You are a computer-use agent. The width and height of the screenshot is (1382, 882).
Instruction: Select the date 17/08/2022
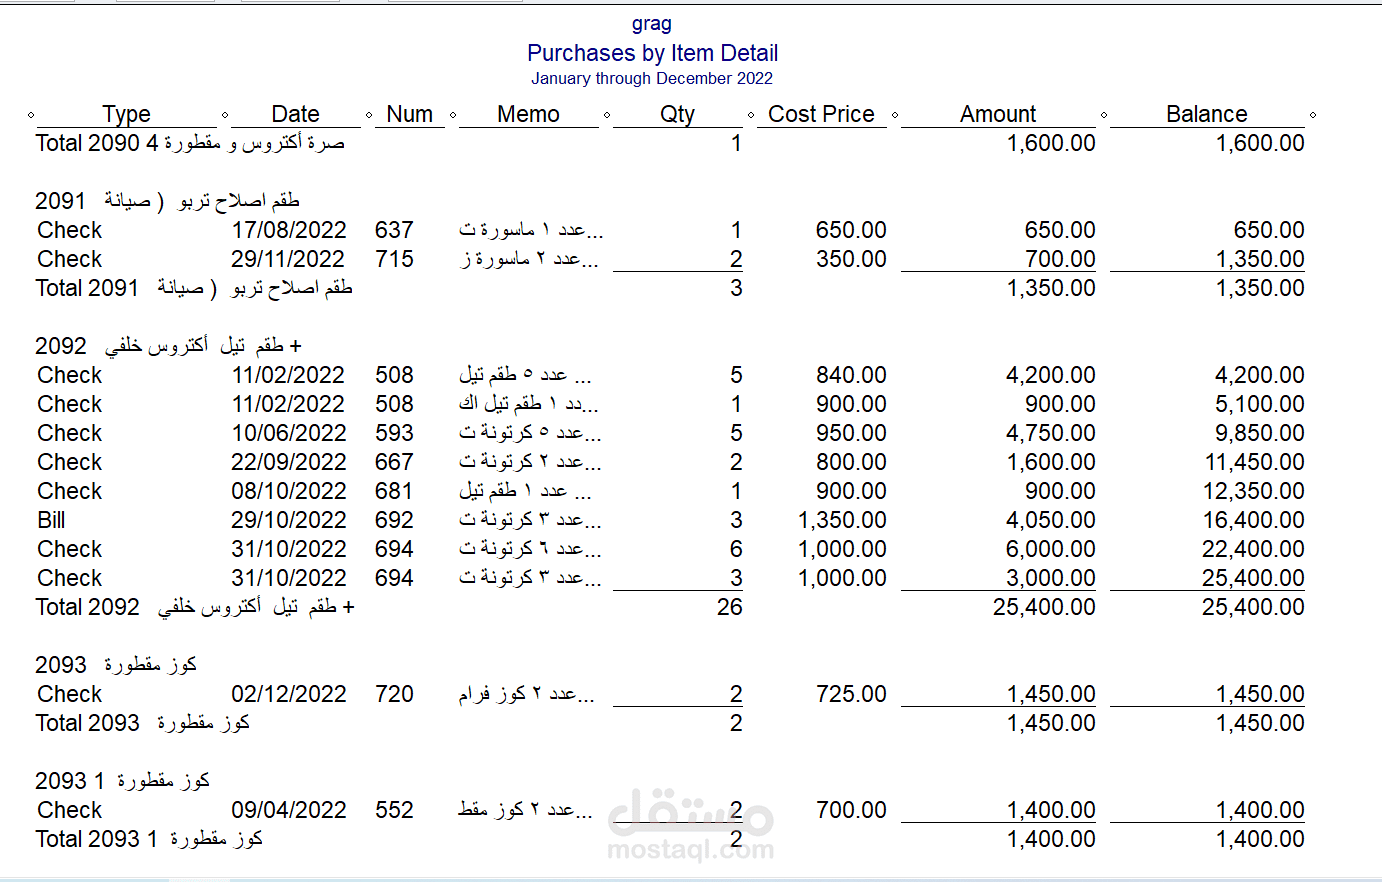[289, 230]
